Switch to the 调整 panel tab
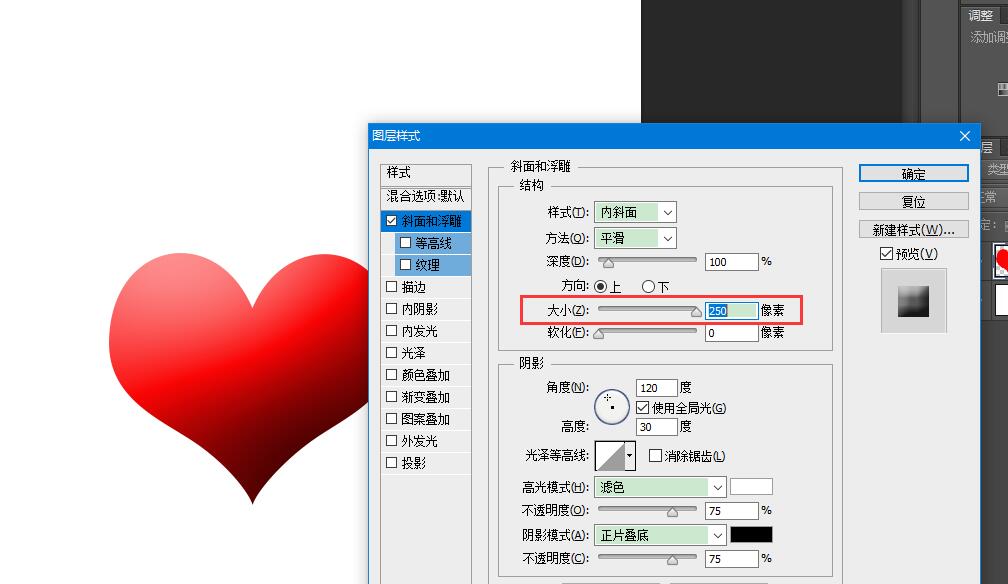This screenshot has width=1008, height=584. (978, 15)
